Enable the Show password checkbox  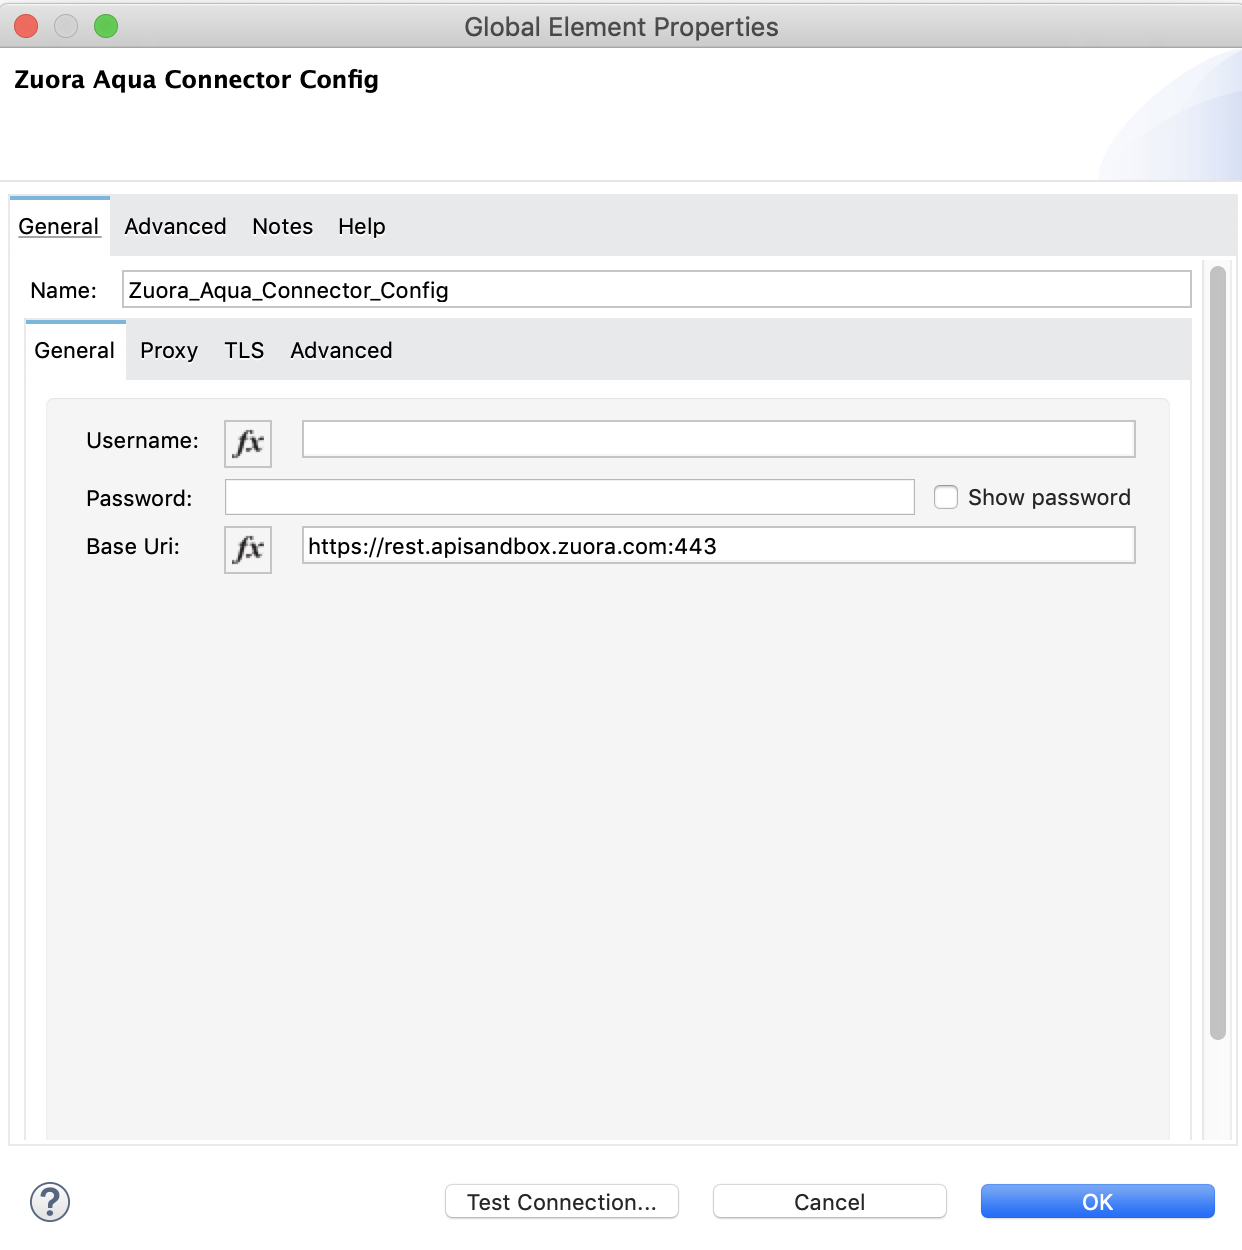[945, 496]
